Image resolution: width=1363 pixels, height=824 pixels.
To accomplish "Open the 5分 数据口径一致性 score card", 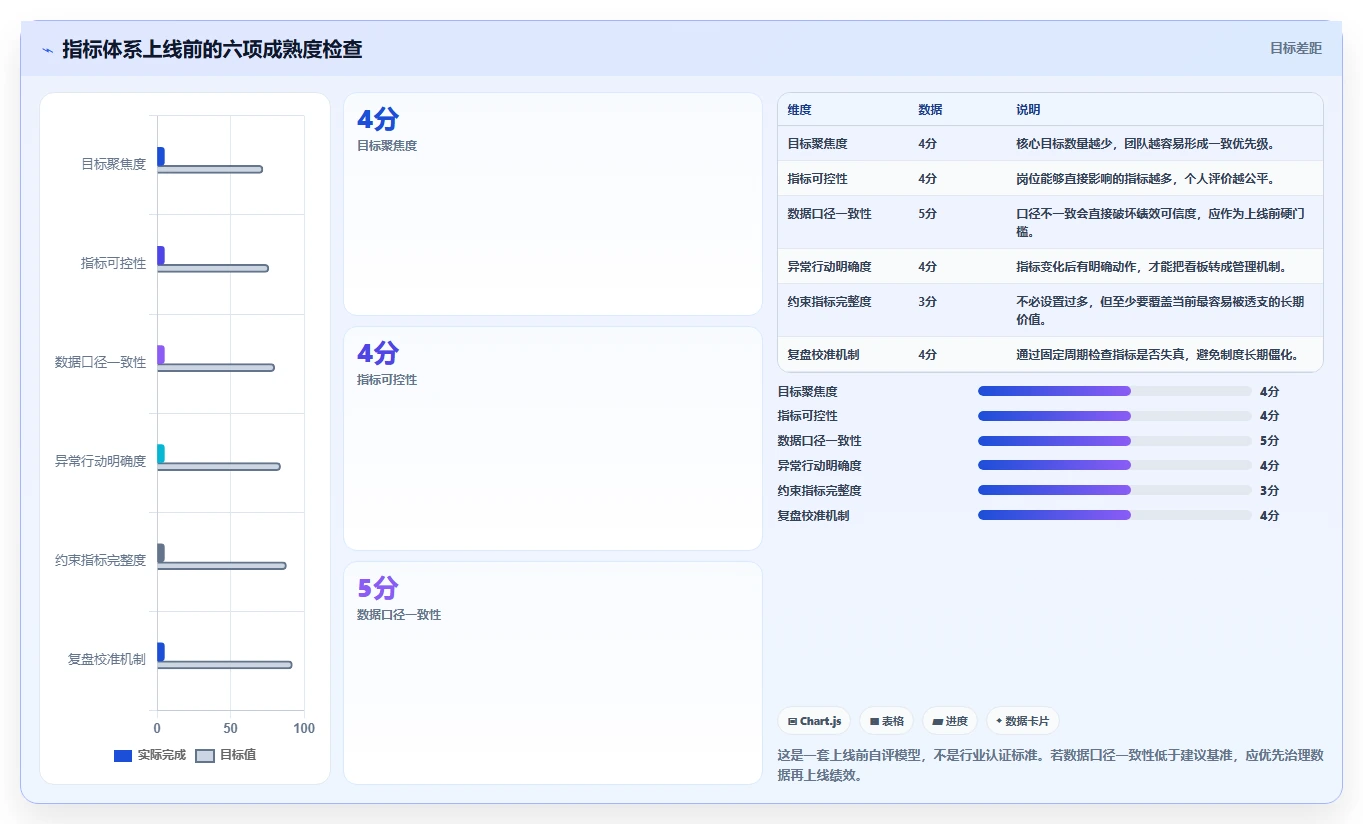I will 553,673.
